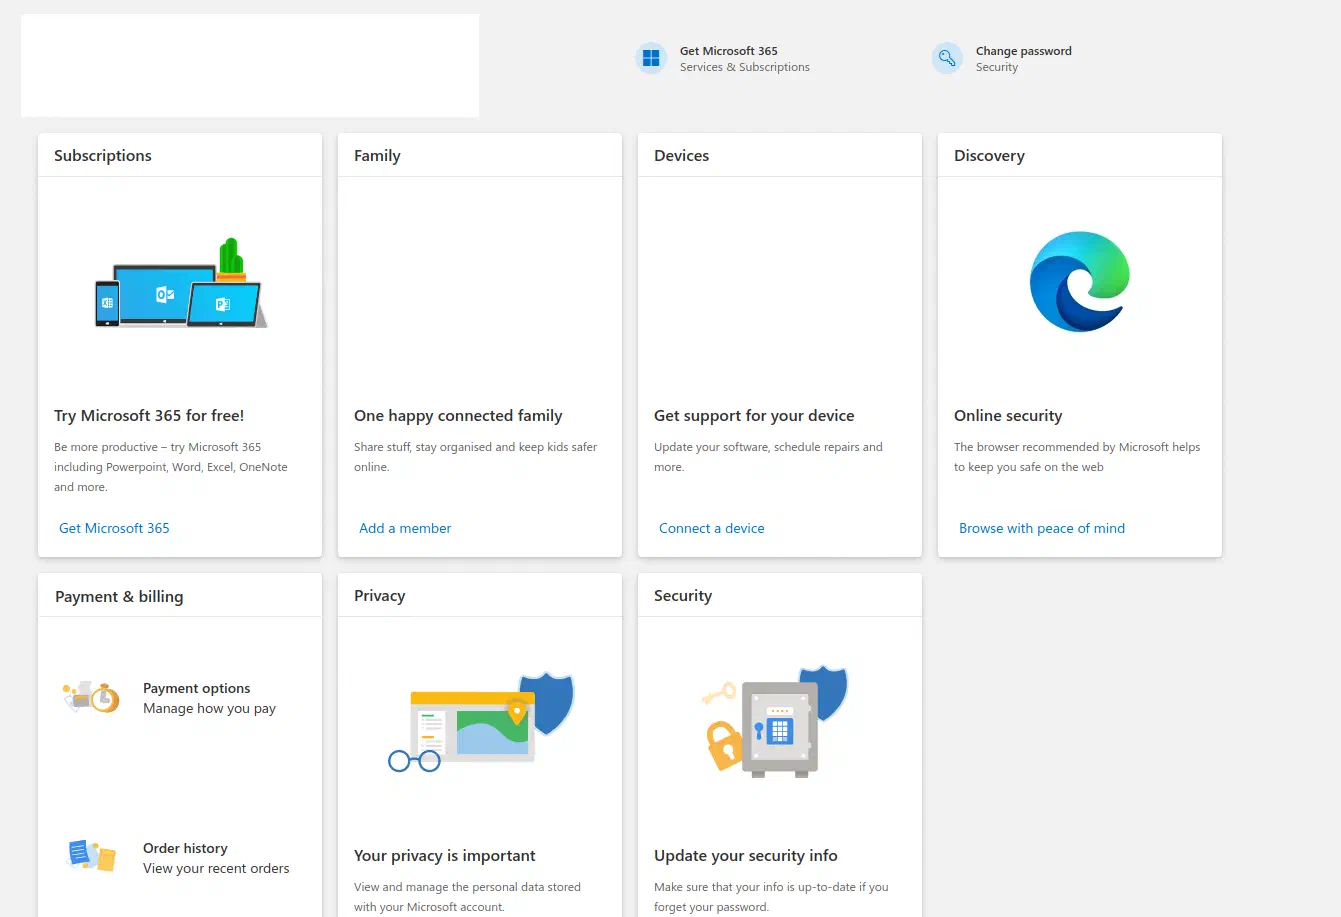Viewport: 1341px width, 917px height.
Task: Click the Privacy section header
Action: click(x=379, y=595)
